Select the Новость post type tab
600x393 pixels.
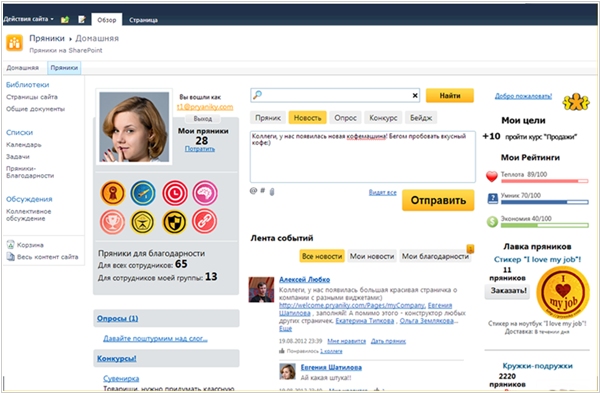[307, 118]
